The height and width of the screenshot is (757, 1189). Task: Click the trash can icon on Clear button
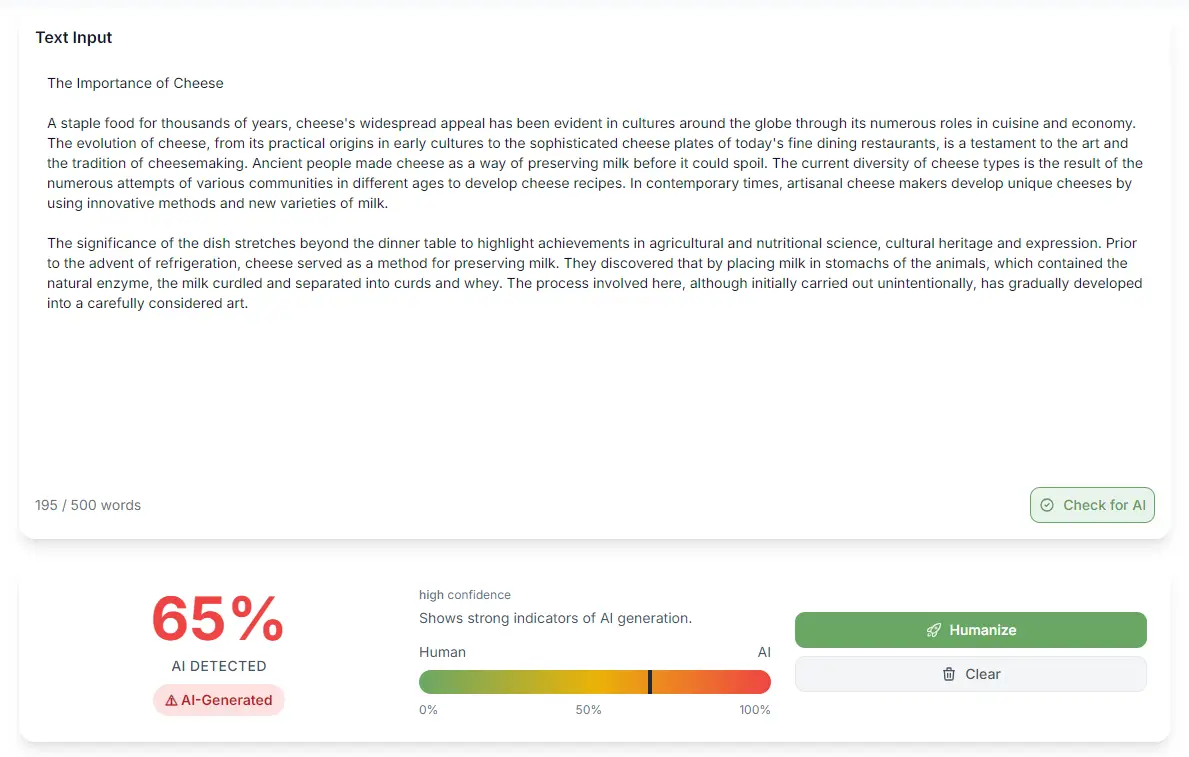(x=949, y=674)
